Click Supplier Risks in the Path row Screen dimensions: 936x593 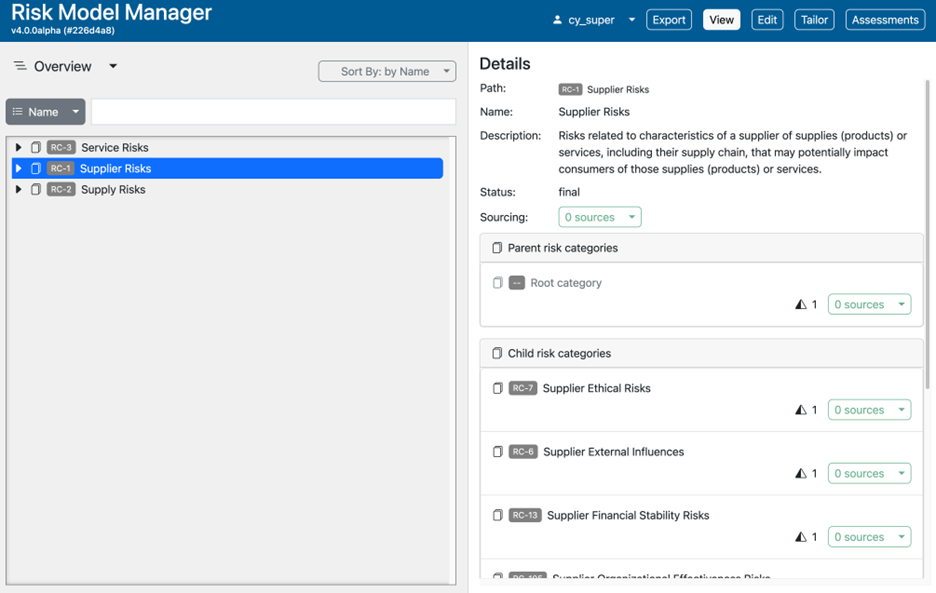click(x=618, y=90)
